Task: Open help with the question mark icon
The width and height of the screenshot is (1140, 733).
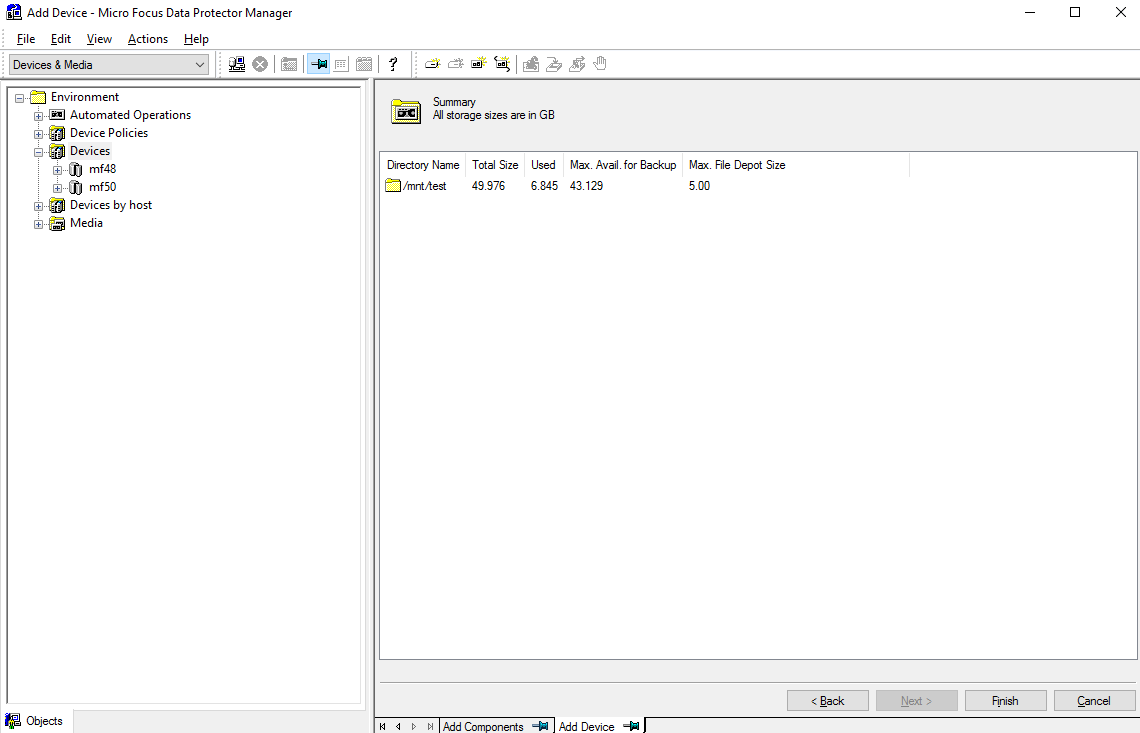Action: pos(393,64)
